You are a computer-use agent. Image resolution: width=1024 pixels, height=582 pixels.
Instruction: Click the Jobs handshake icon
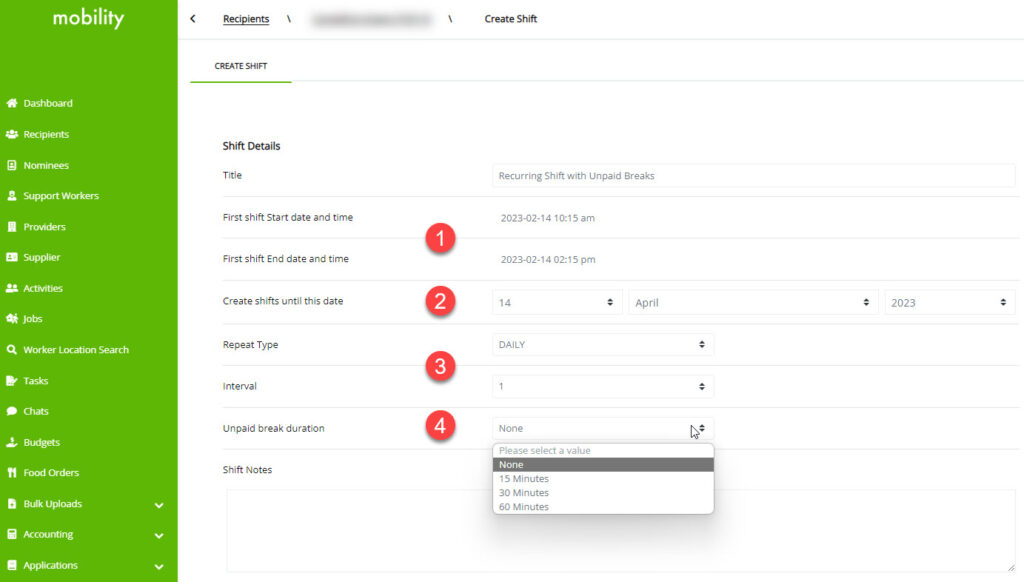12,319
